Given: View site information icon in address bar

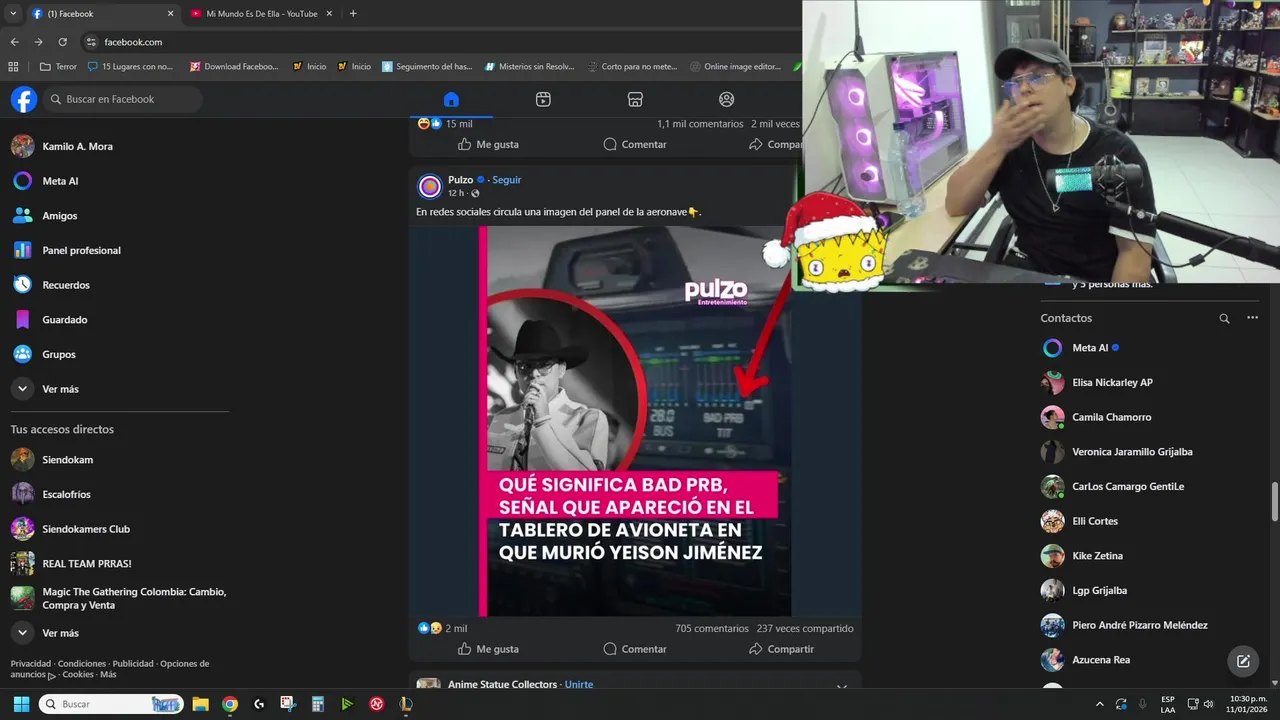Looking at the screenshot, I should click(91, 42).
